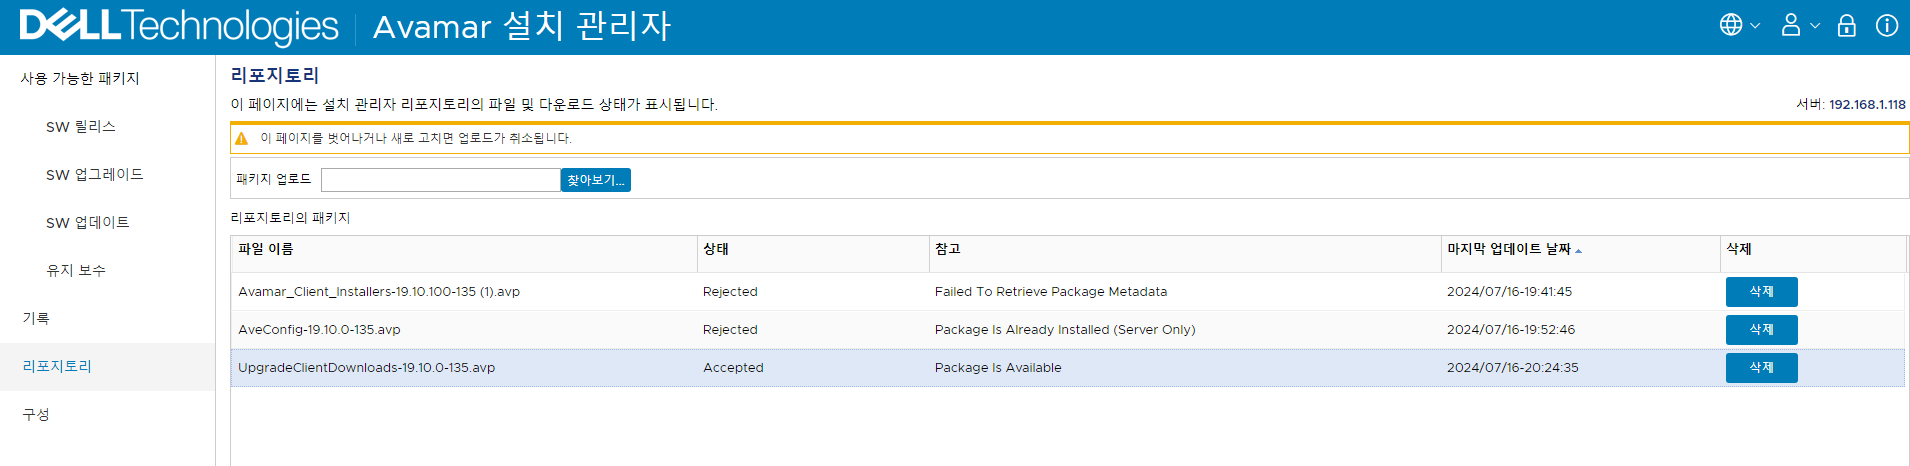Select AveConfig-19.10.0-135.avp file name
The width and height of the screenshot is (1910, 466).
pos(319,330)
